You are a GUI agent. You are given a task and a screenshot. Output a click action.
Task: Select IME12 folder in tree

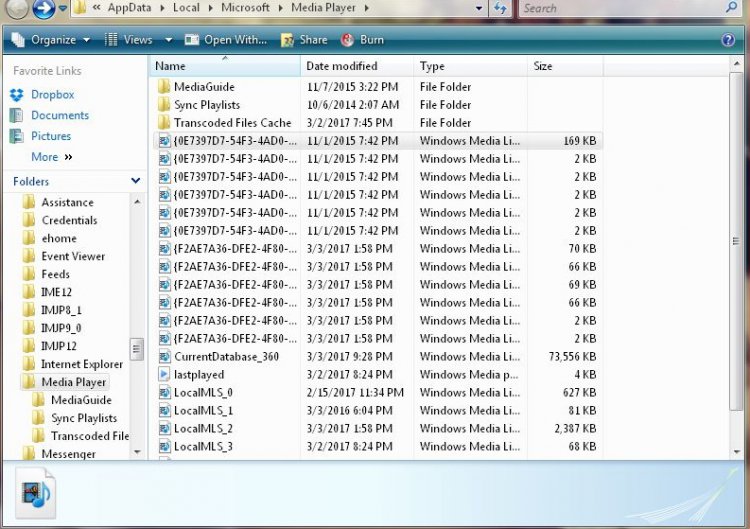(x=56, y=292)
